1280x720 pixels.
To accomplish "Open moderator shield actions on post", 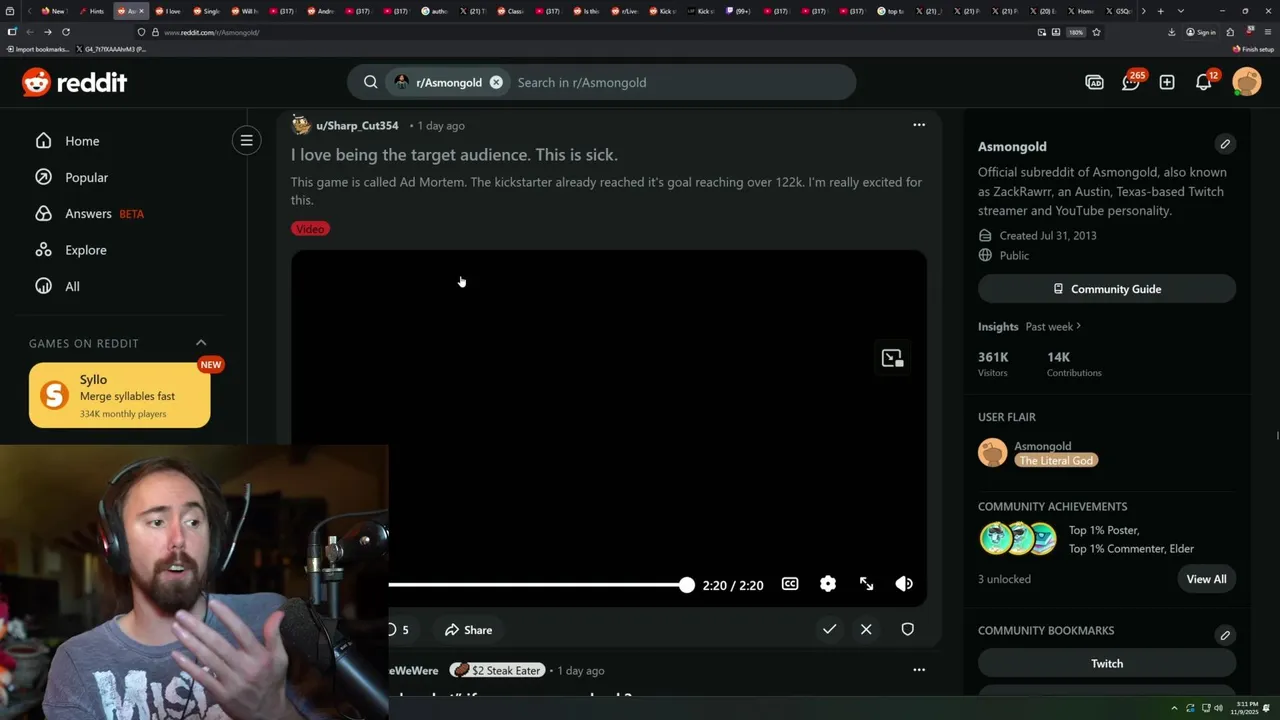I will click(x=908, y=629).
